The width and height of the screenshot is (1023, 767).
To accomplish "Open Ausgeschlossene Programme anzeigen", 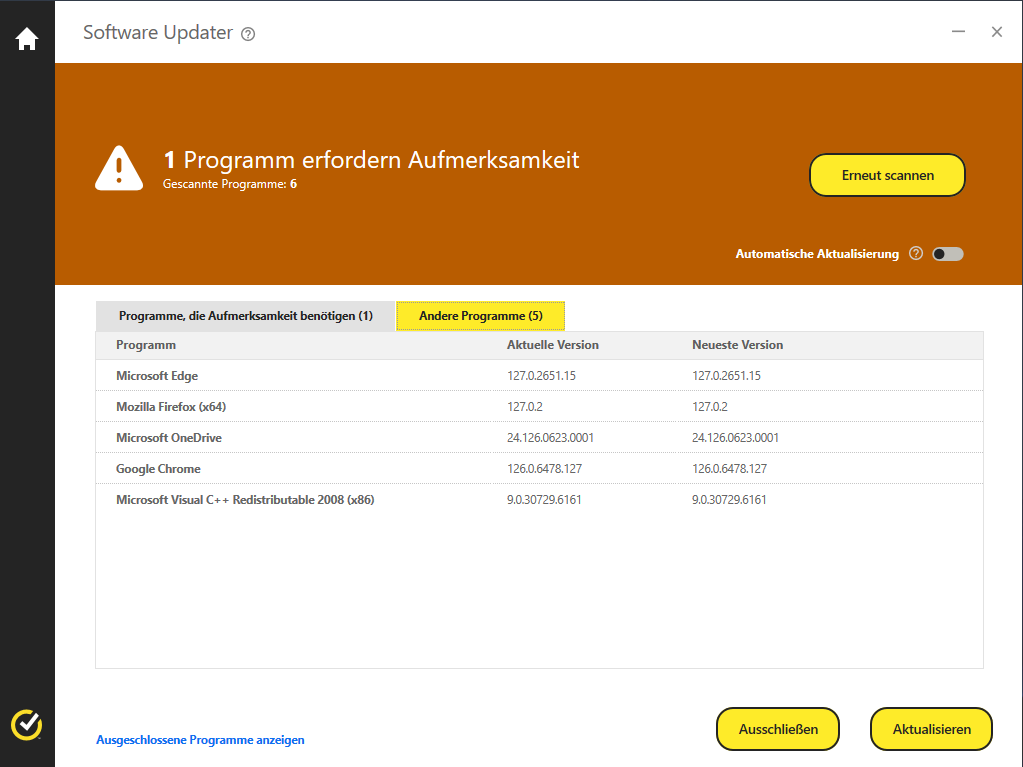I will pos(199,740).
